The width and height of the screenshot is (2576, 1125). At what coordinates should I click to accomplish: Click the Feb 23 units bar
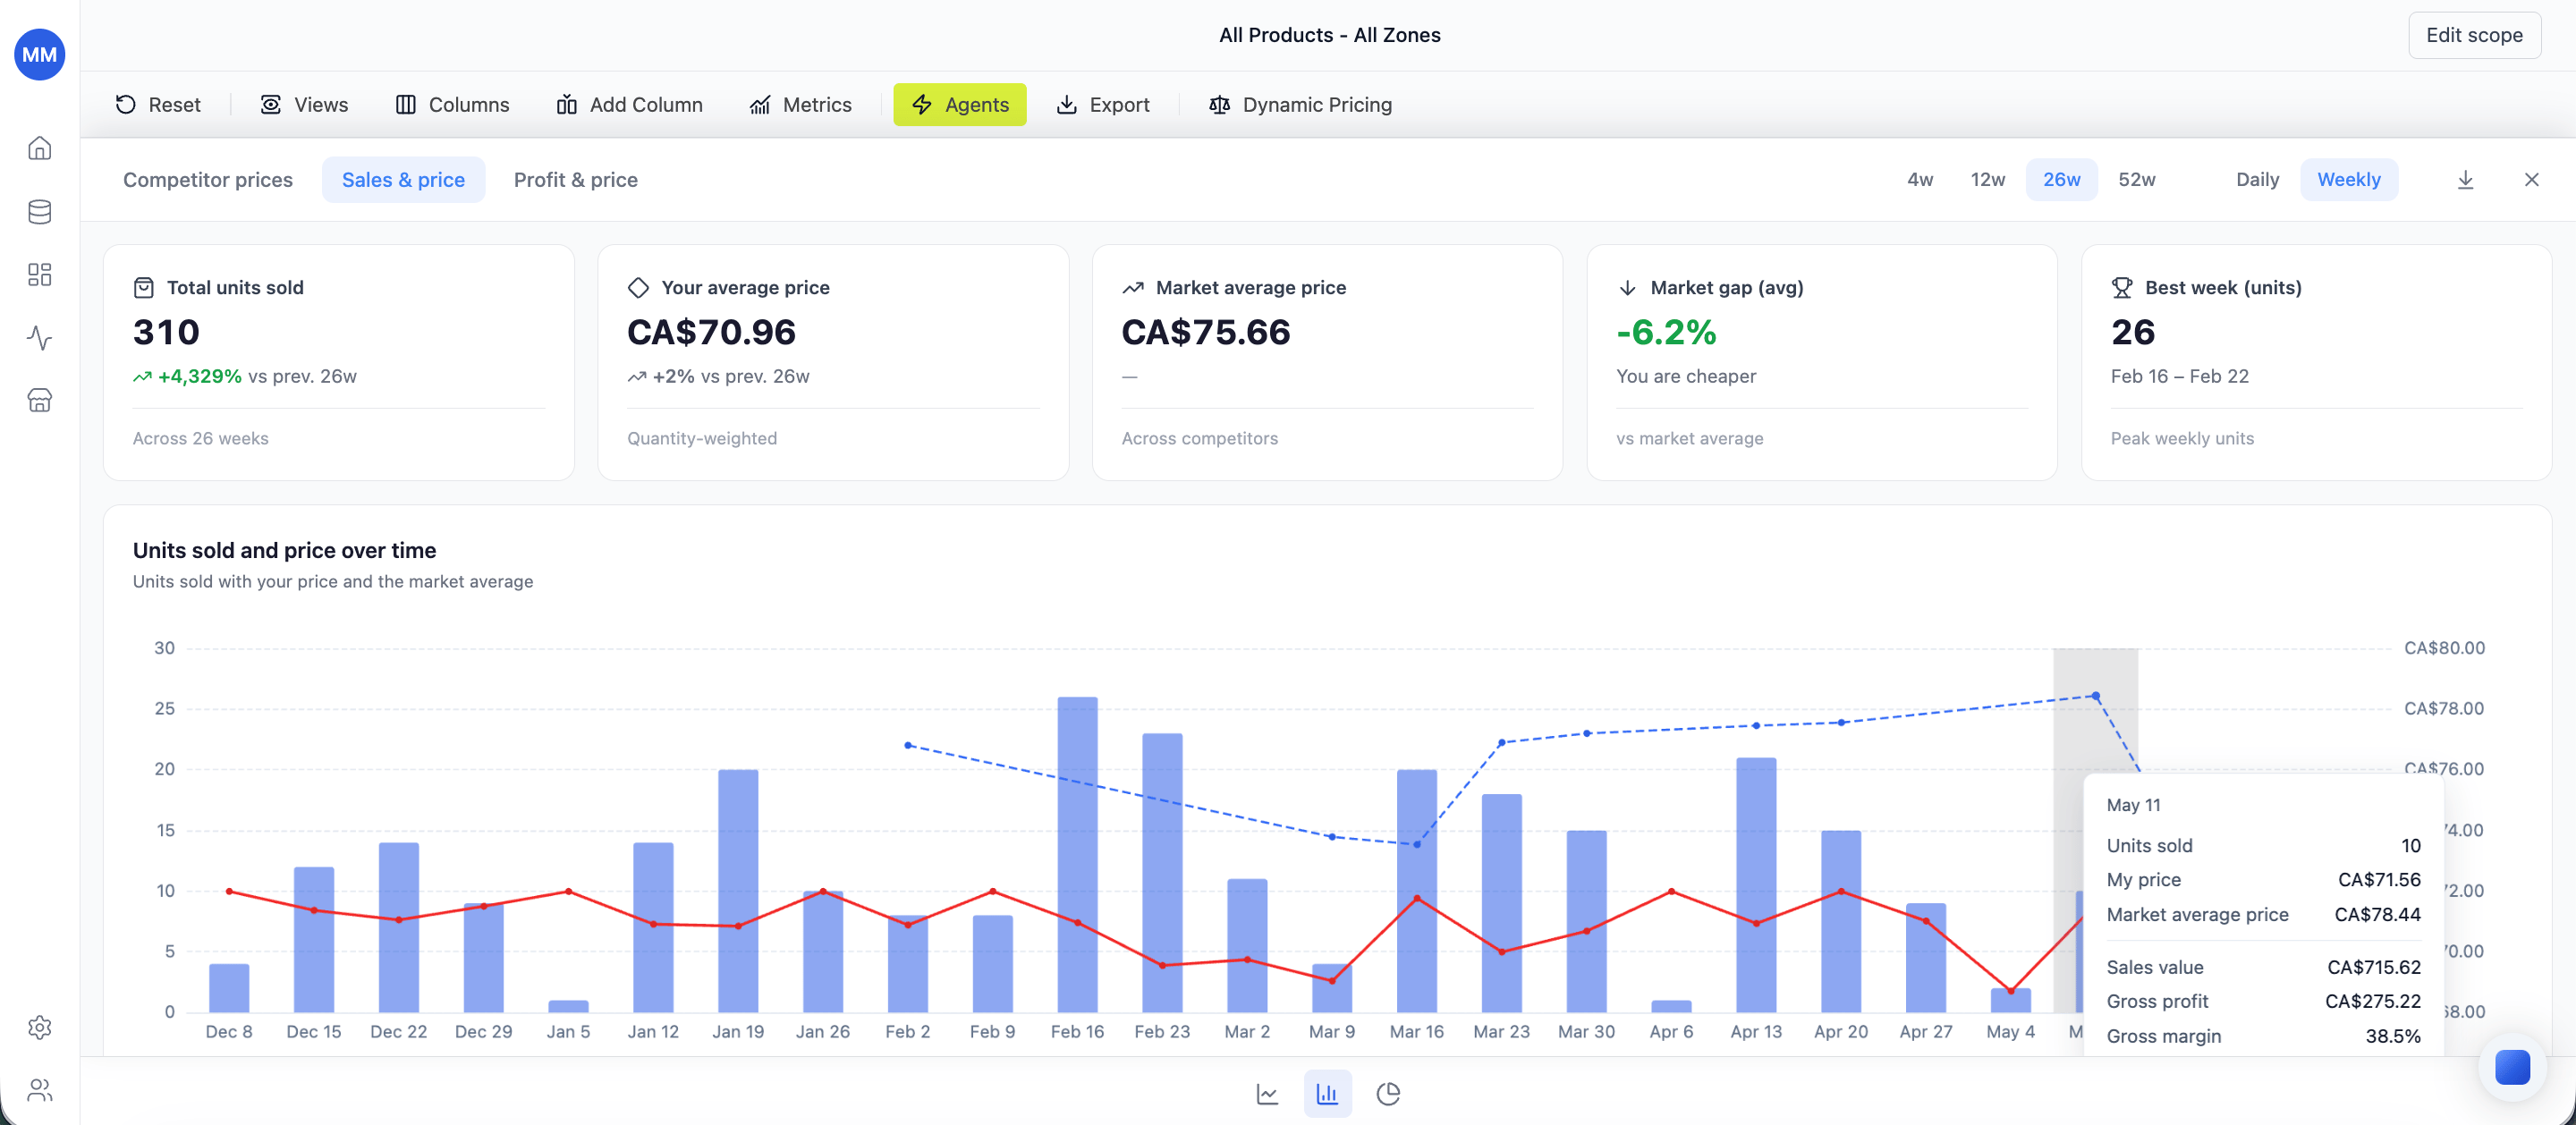(x=1162, y=872)
